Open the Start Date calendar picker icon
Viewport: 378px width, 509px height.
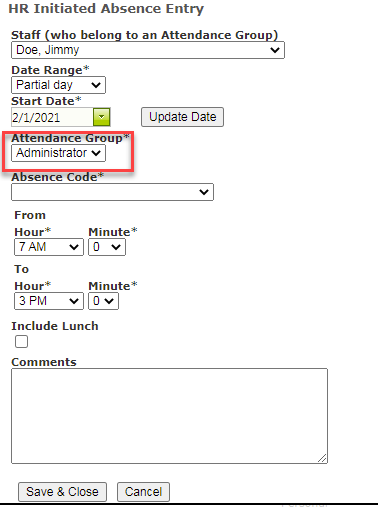click(x=102, y=117)
